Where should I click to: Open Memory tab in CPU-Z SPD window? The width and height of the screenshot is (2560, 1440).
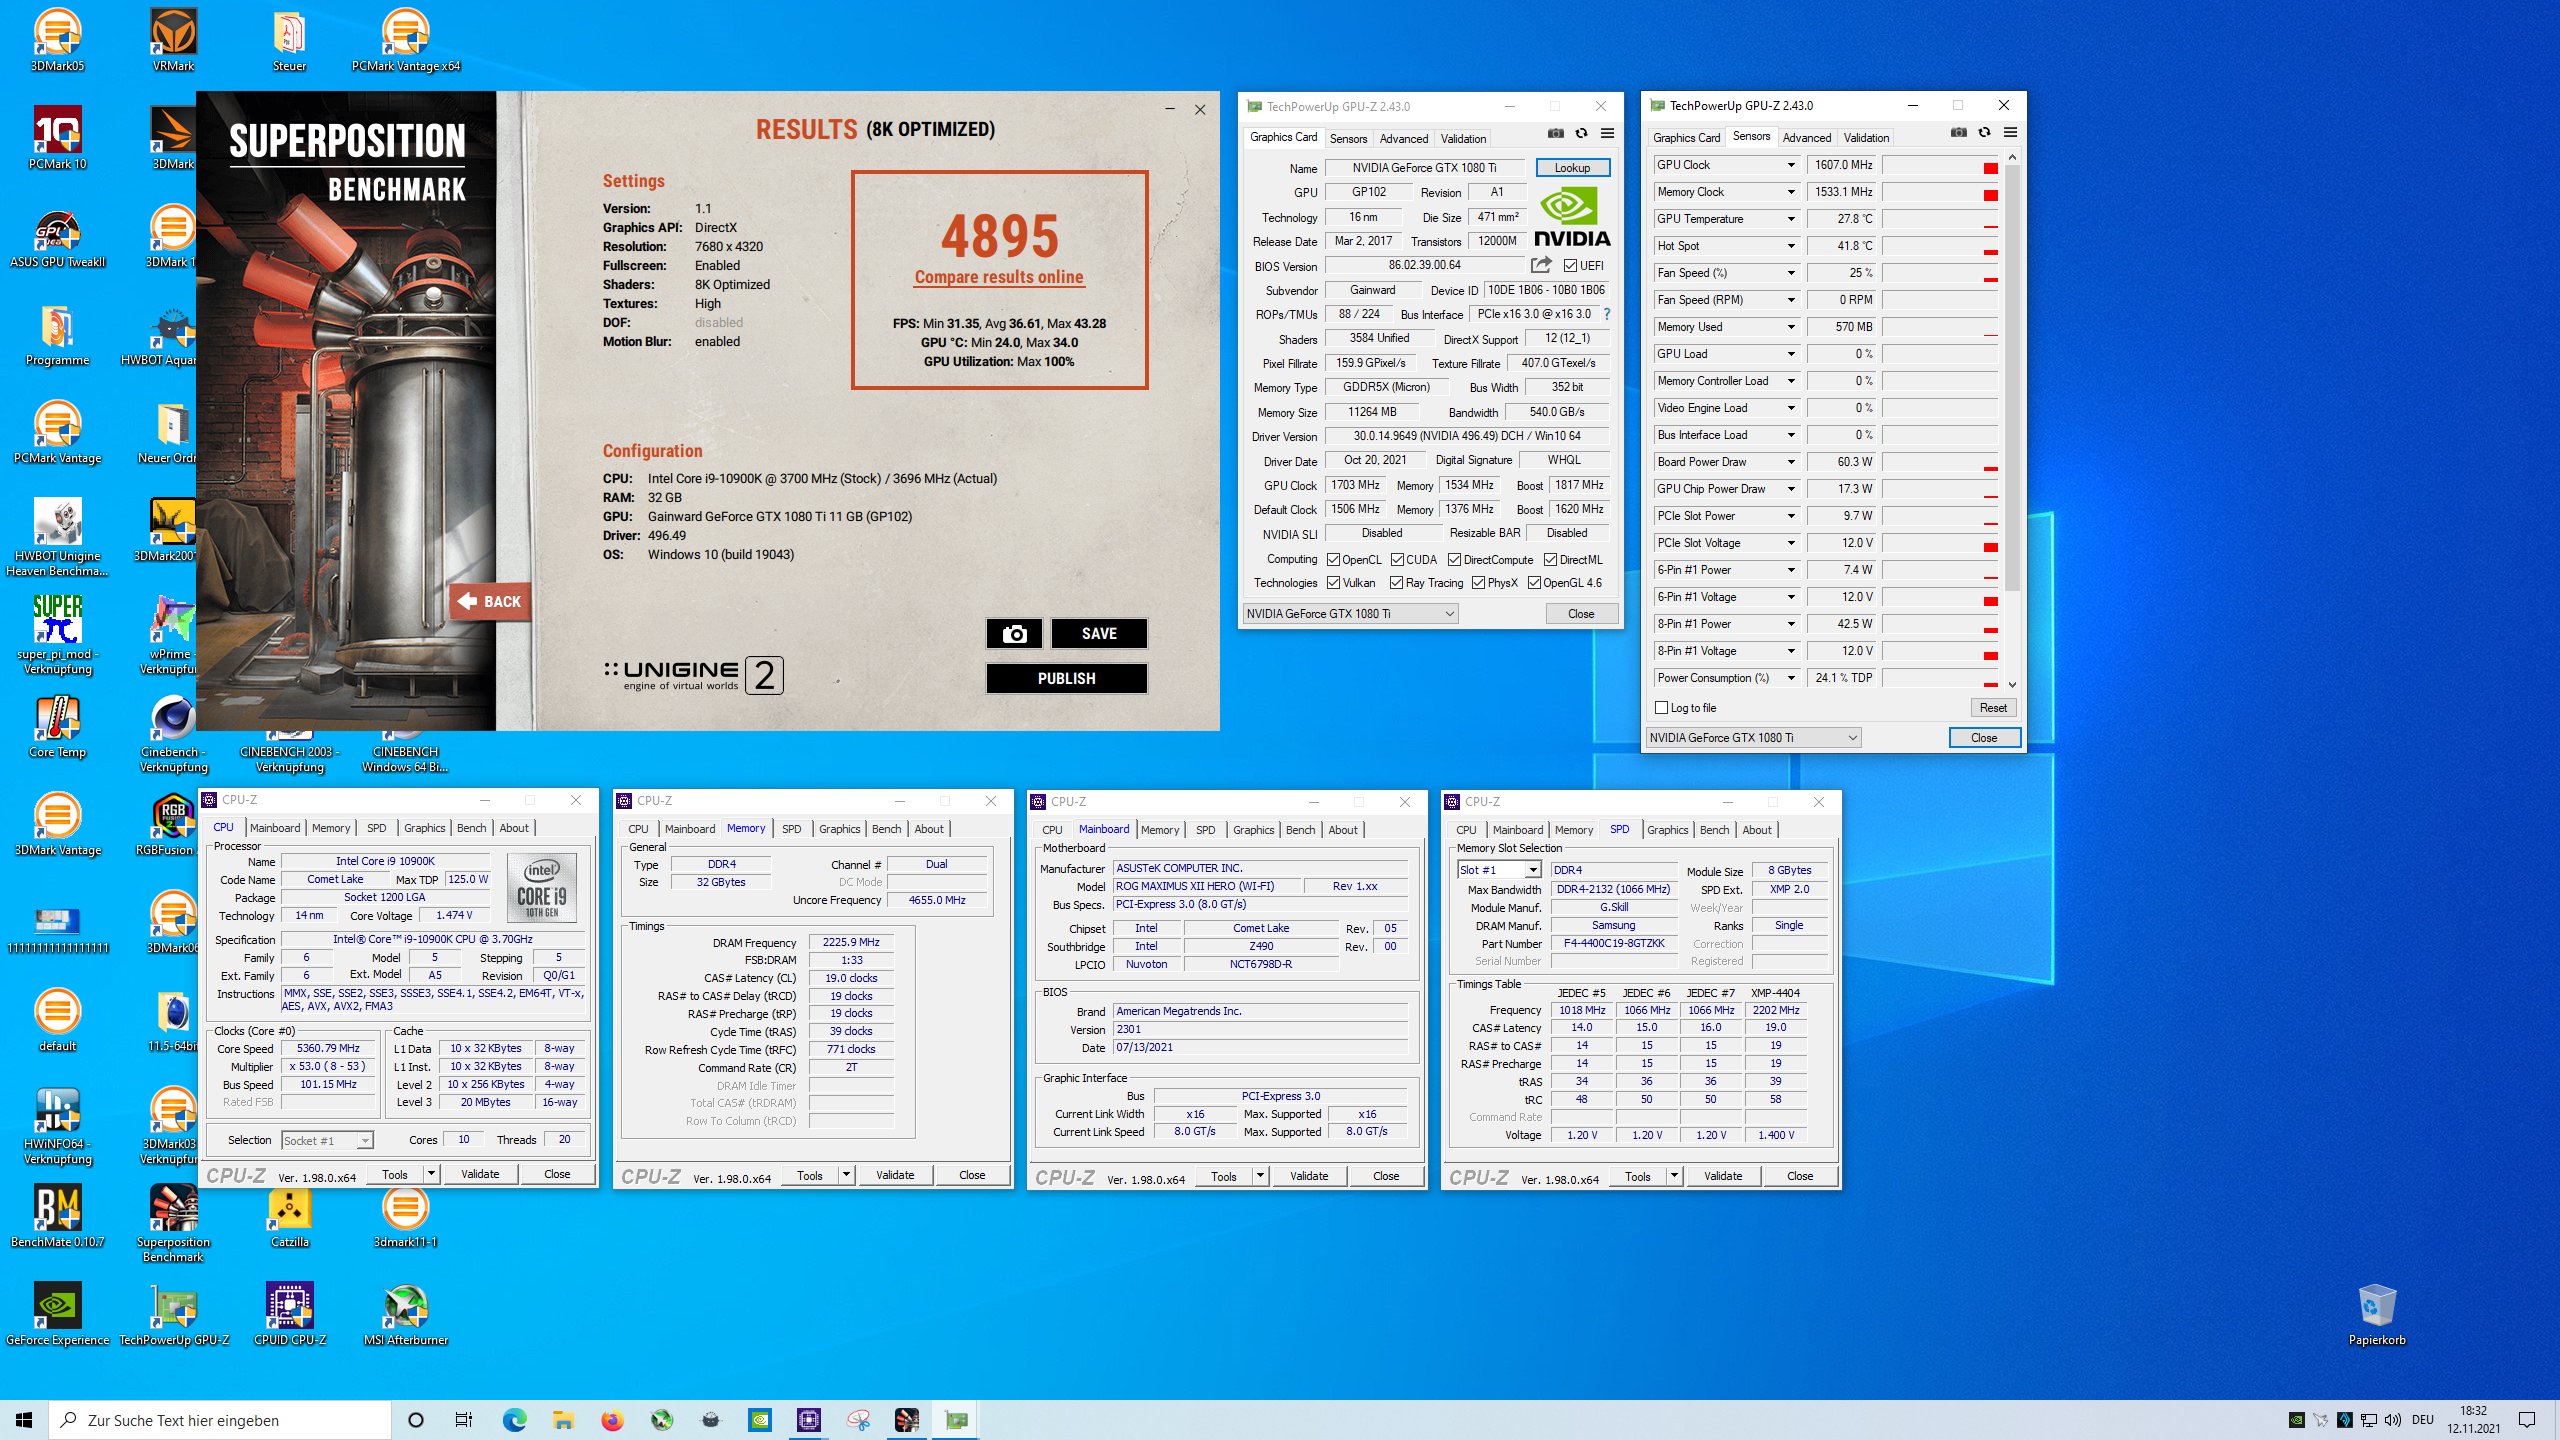click(1574, 830)
